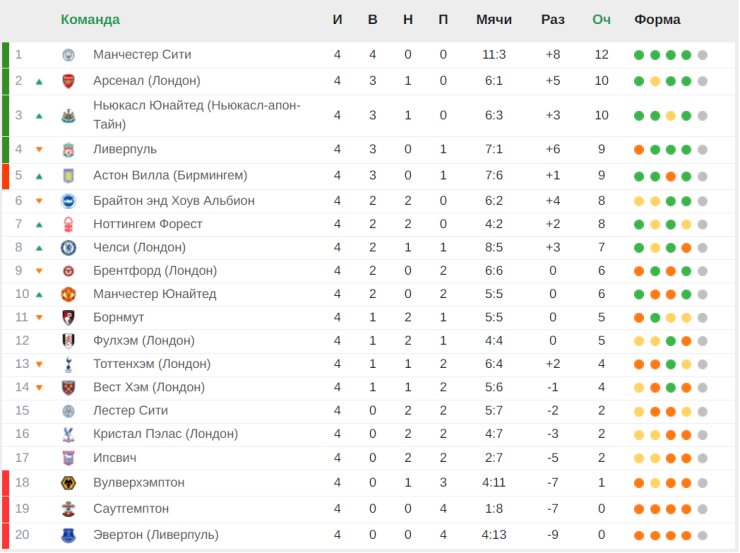Click the Chelsea crest in row 8
The height and width of the screenshot is (553, 740).
coord(68,248)
